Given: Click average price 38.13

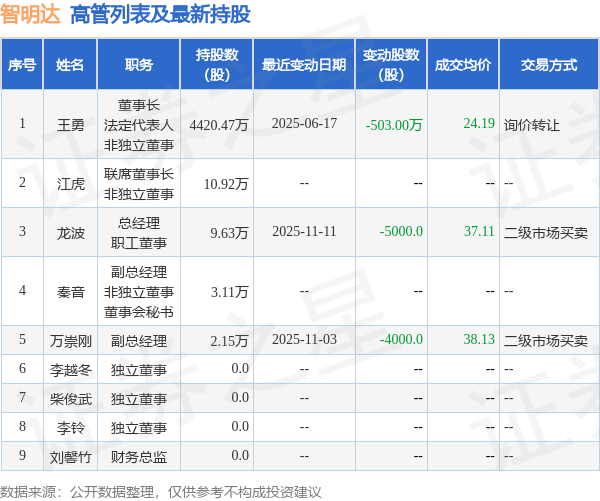Looking at the screenshot, I should pos(479,339).
